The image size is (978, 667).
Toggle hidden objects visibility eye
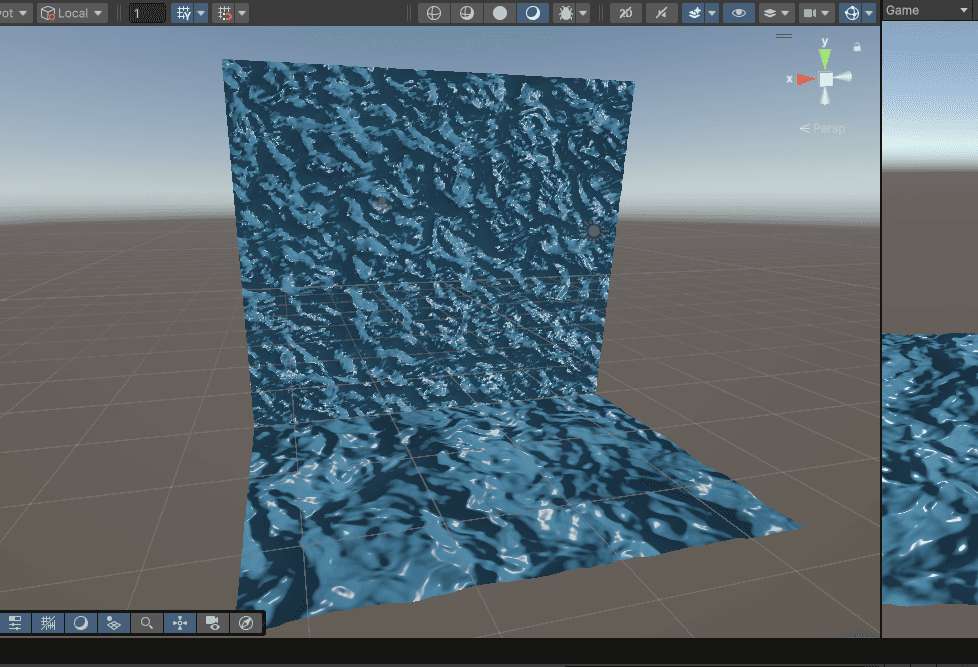click(x=738, y=13)
